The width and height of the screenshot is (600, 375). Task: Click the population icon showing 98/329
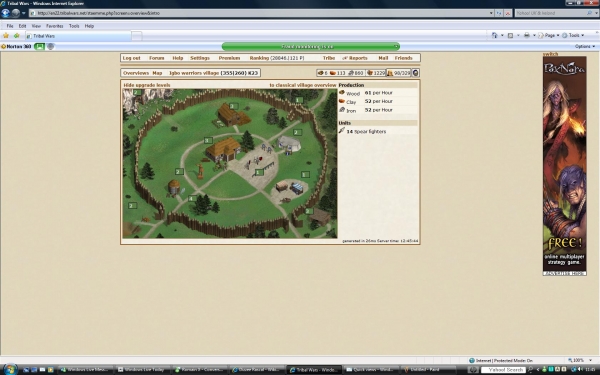[x=390, y=73]
